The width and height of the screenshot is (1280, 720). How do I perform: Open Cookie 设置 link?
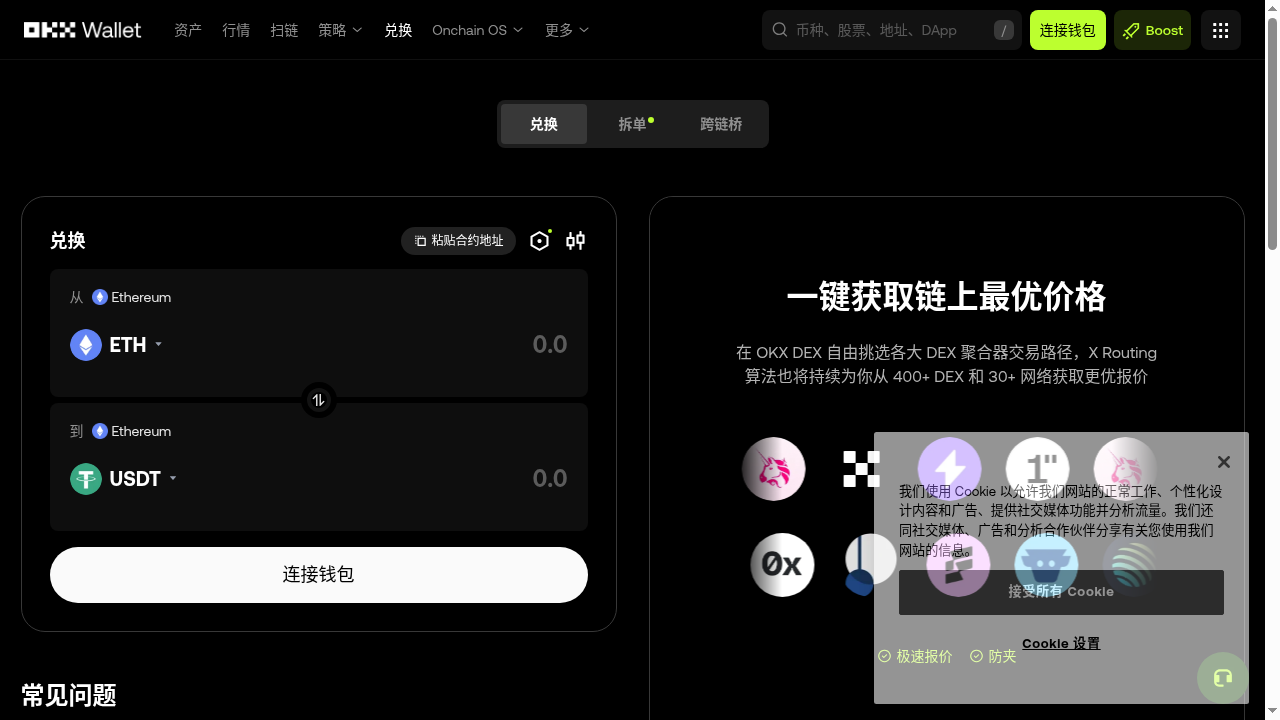(x=1061, y=643)
